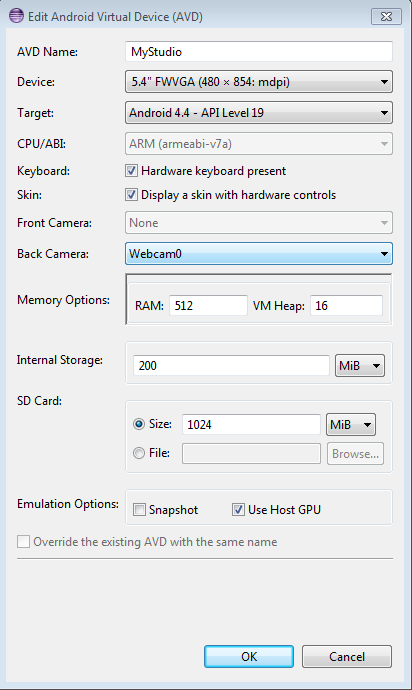
Task: Close the Edit AVD dialog
Action: point(386,16)
